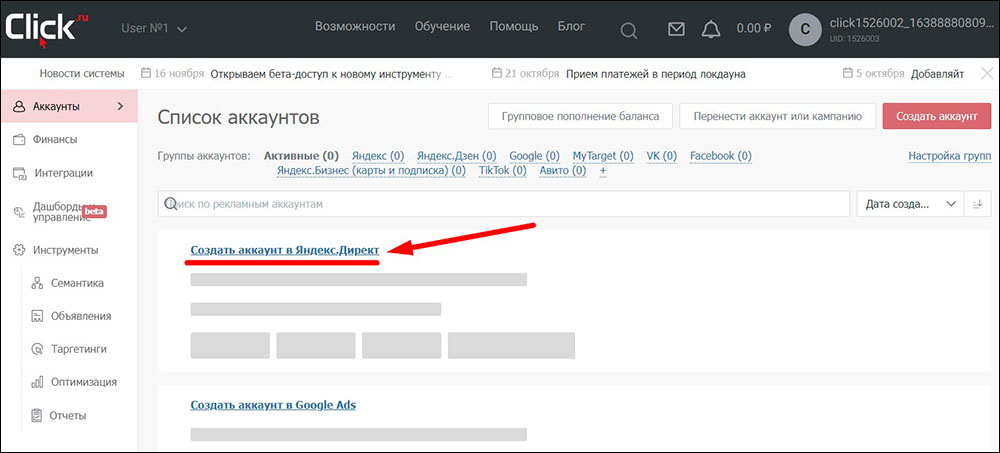Click the Семантика icon in sidebar

tap(37, 283)
